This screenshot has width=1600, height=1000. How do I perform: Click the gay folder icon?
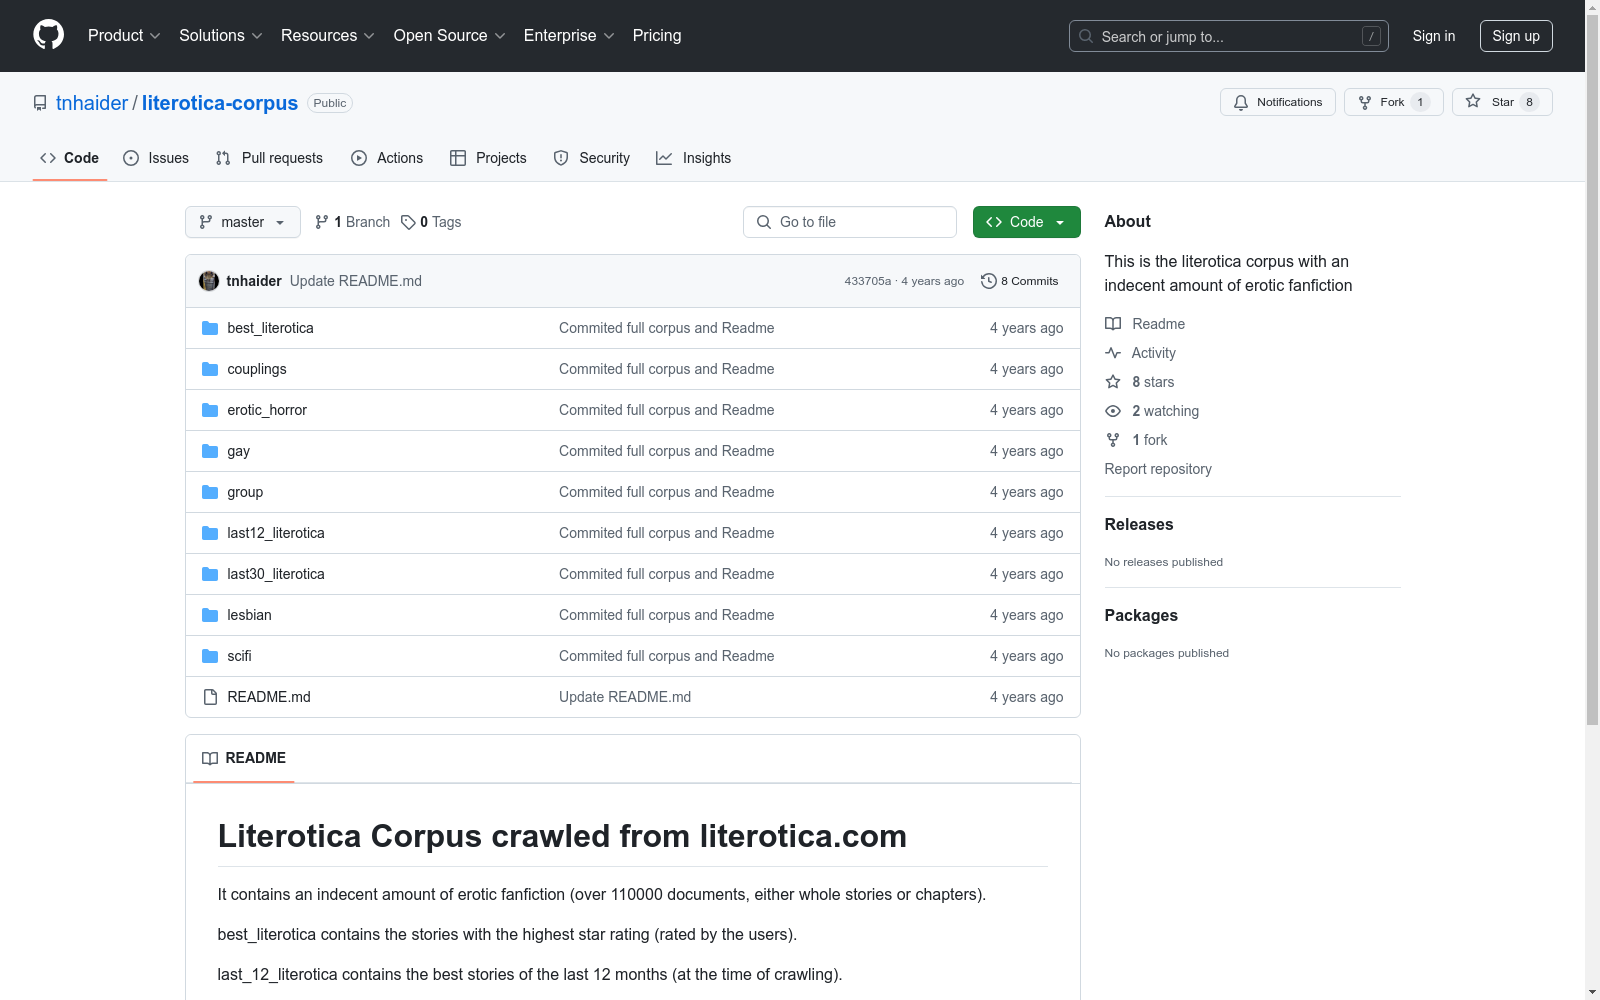tap(210, 451)
